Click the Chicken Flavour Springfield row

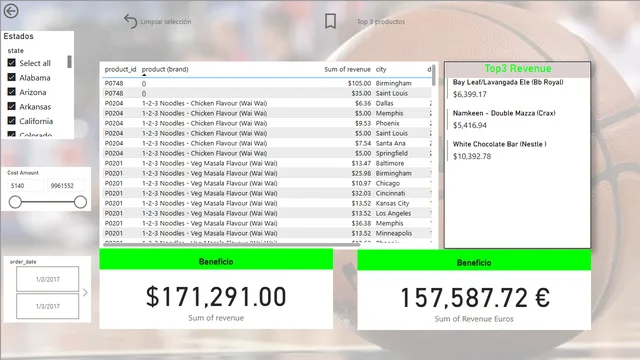pos(267,153)
